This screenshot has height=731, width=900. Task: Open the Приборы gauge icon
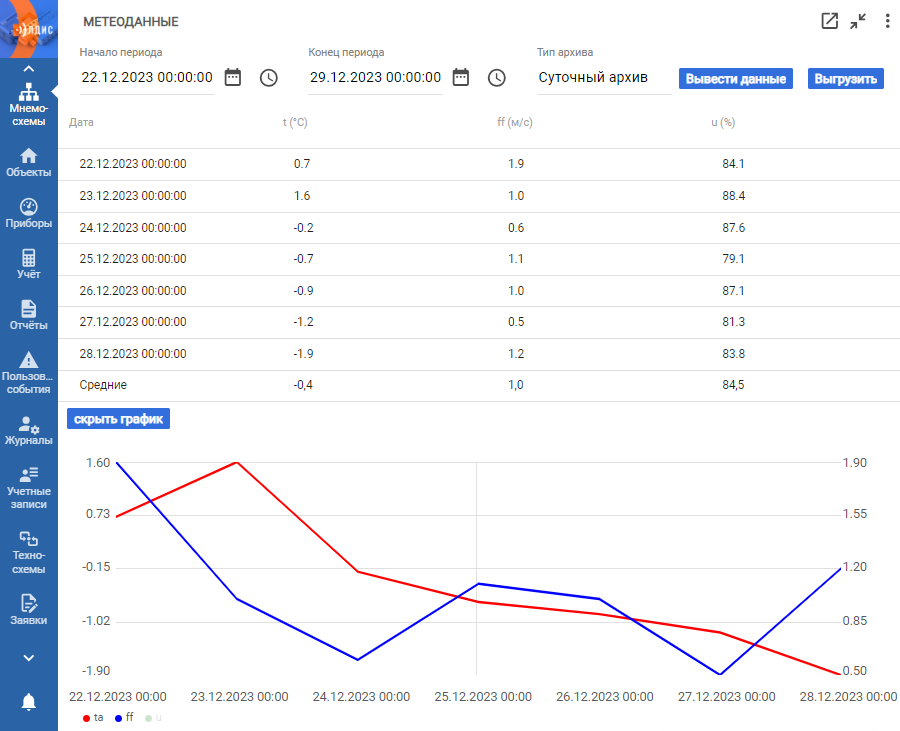tap(29, 206)
